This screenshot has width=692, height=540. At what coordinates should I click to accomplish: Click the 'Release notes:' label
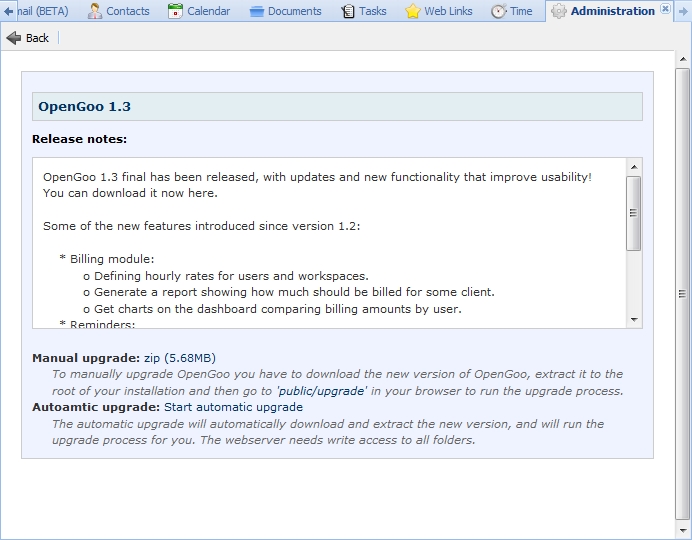click(x=79, y=139)
